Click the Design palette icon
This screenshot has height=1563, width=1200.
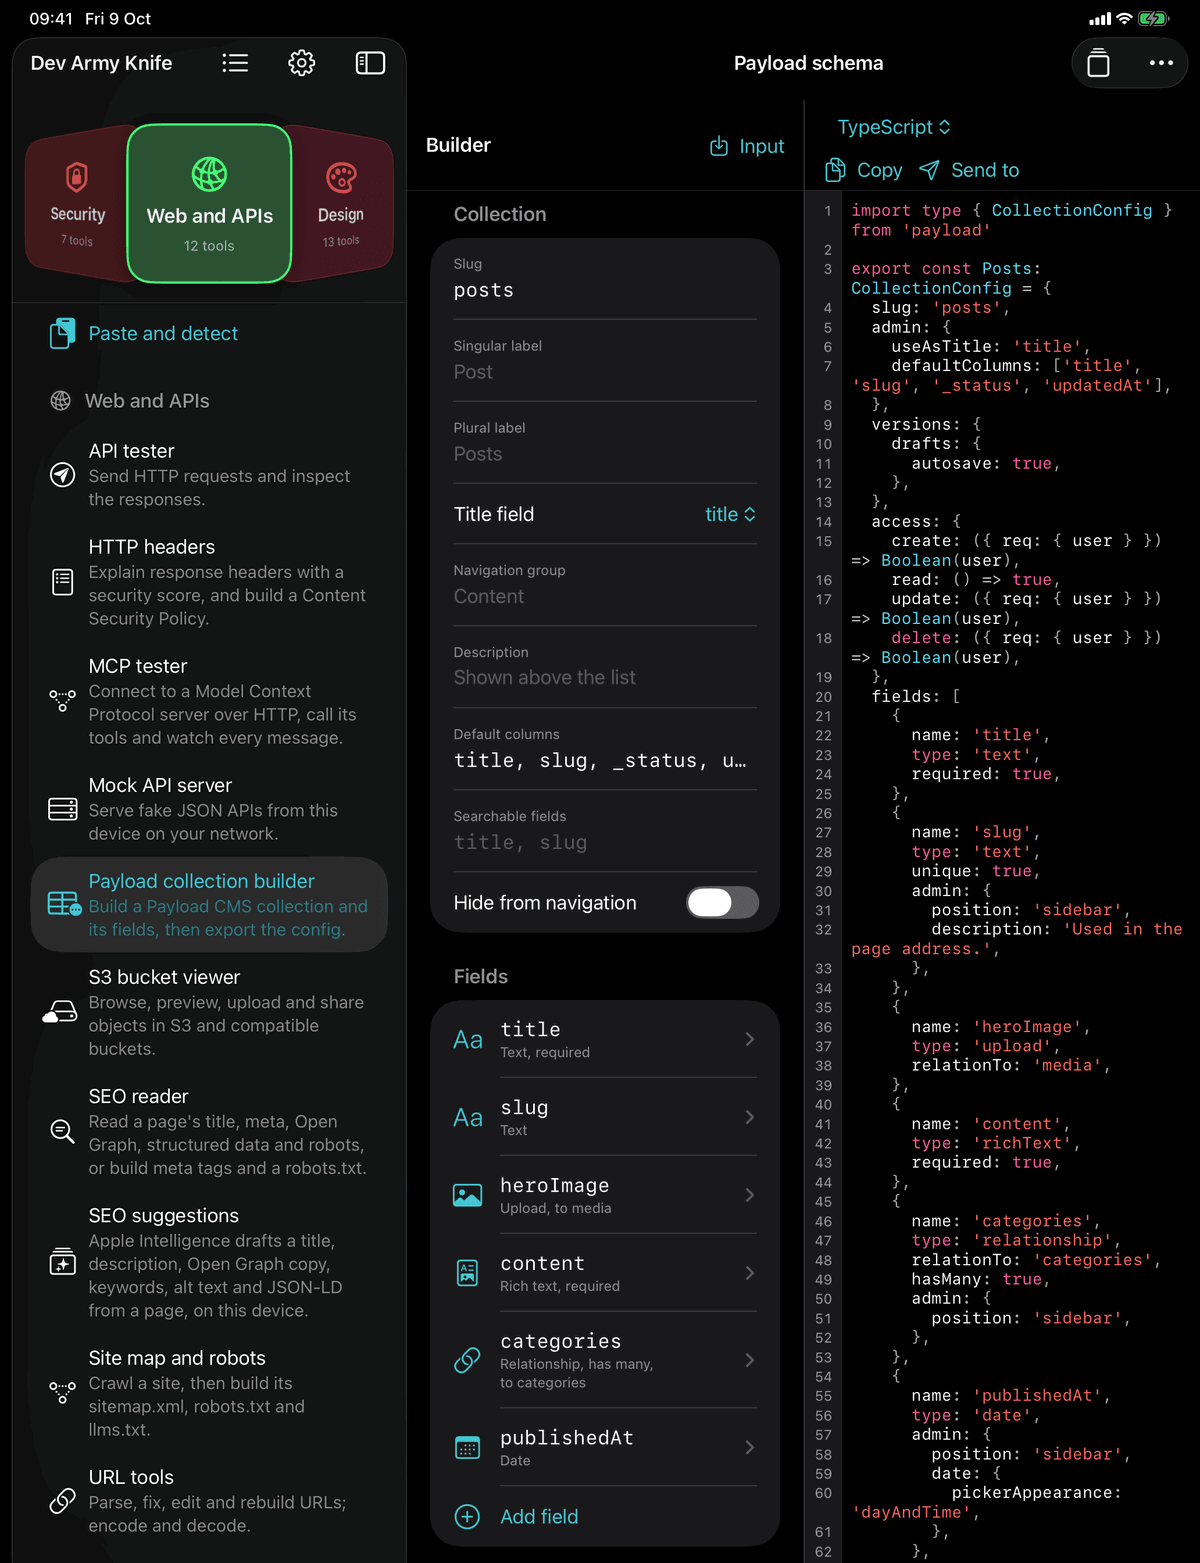[x=341, y=177]
